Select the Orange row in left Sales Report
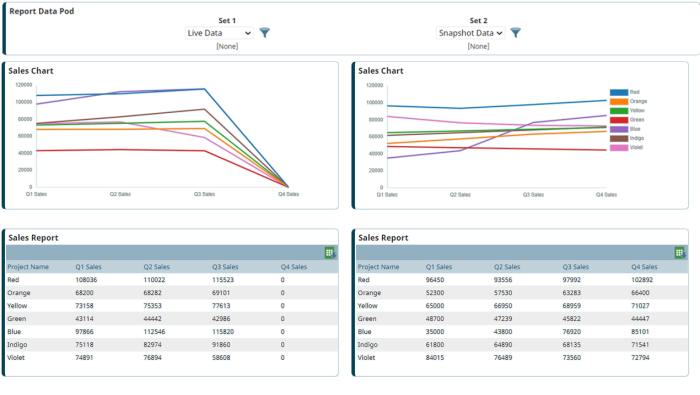 (x=172, y=293)
